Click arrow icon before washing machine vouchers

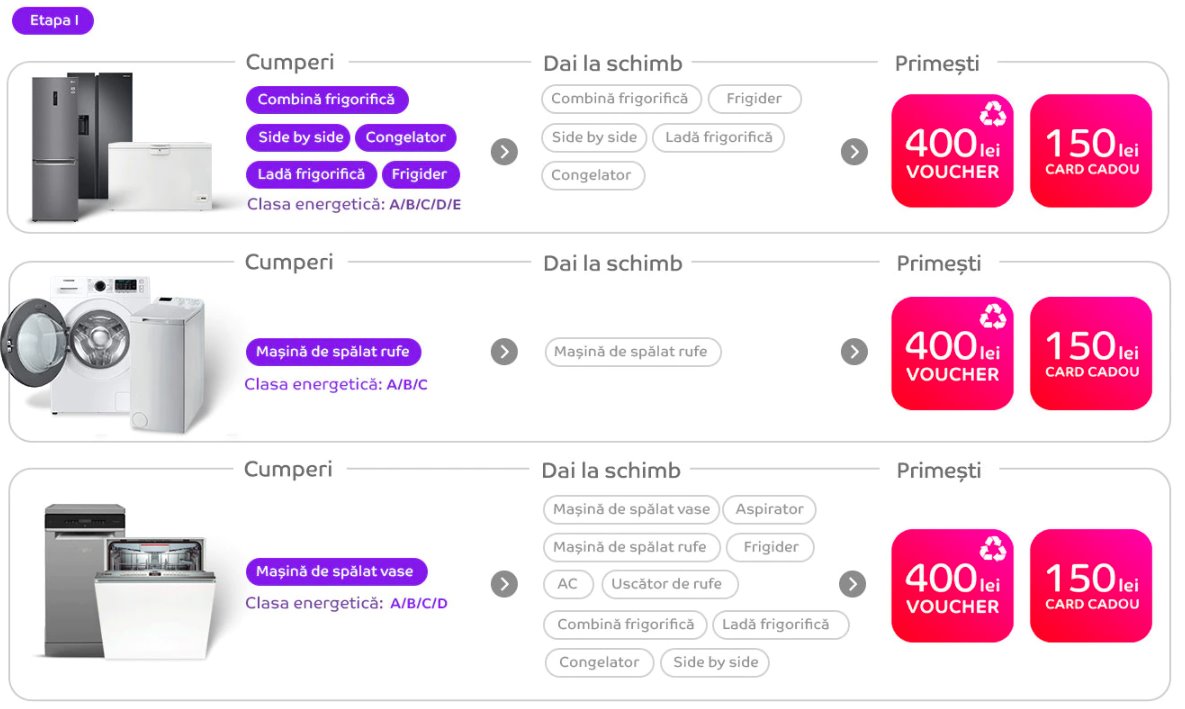(854, 351)
